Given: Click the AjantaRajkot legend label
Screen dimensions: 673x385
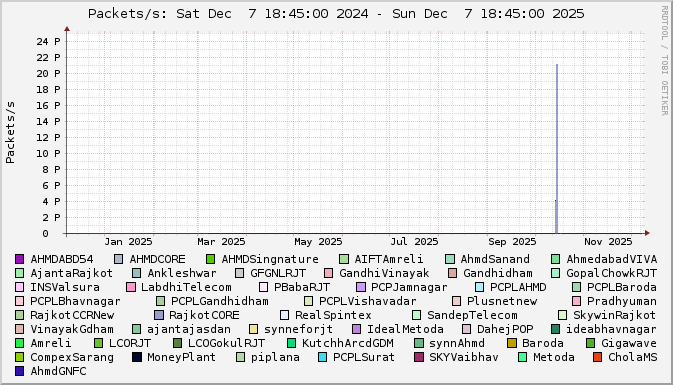Looking at the screenshot, I should pyautogui.click(x=71, y=273).
